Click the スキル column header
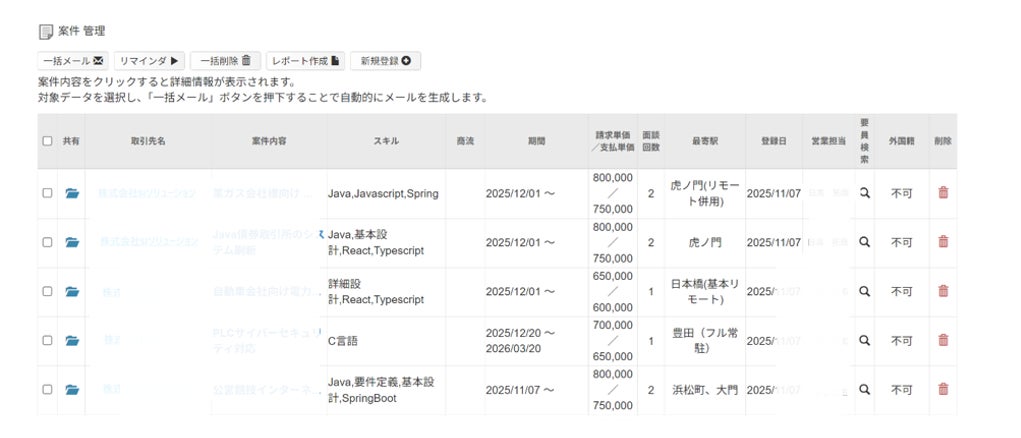 click(x=385, y=141)
